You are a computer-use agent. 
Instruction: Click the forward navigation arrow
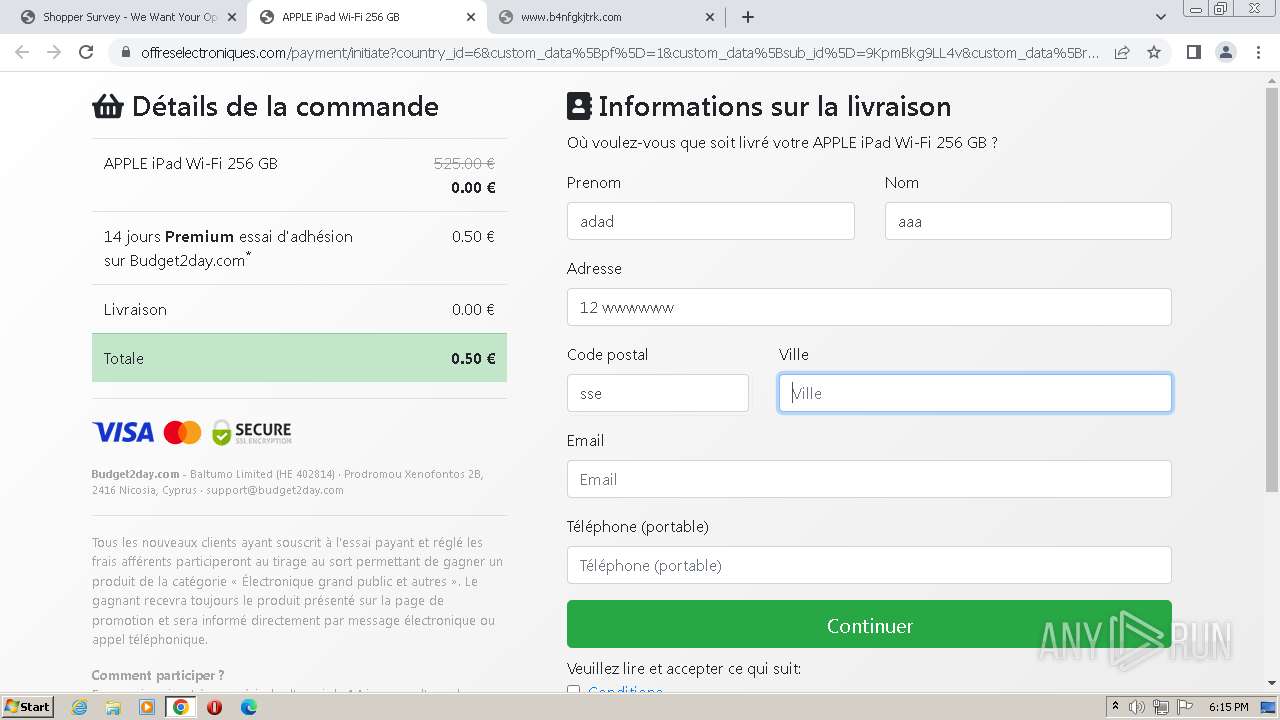[x=54, y=52]
